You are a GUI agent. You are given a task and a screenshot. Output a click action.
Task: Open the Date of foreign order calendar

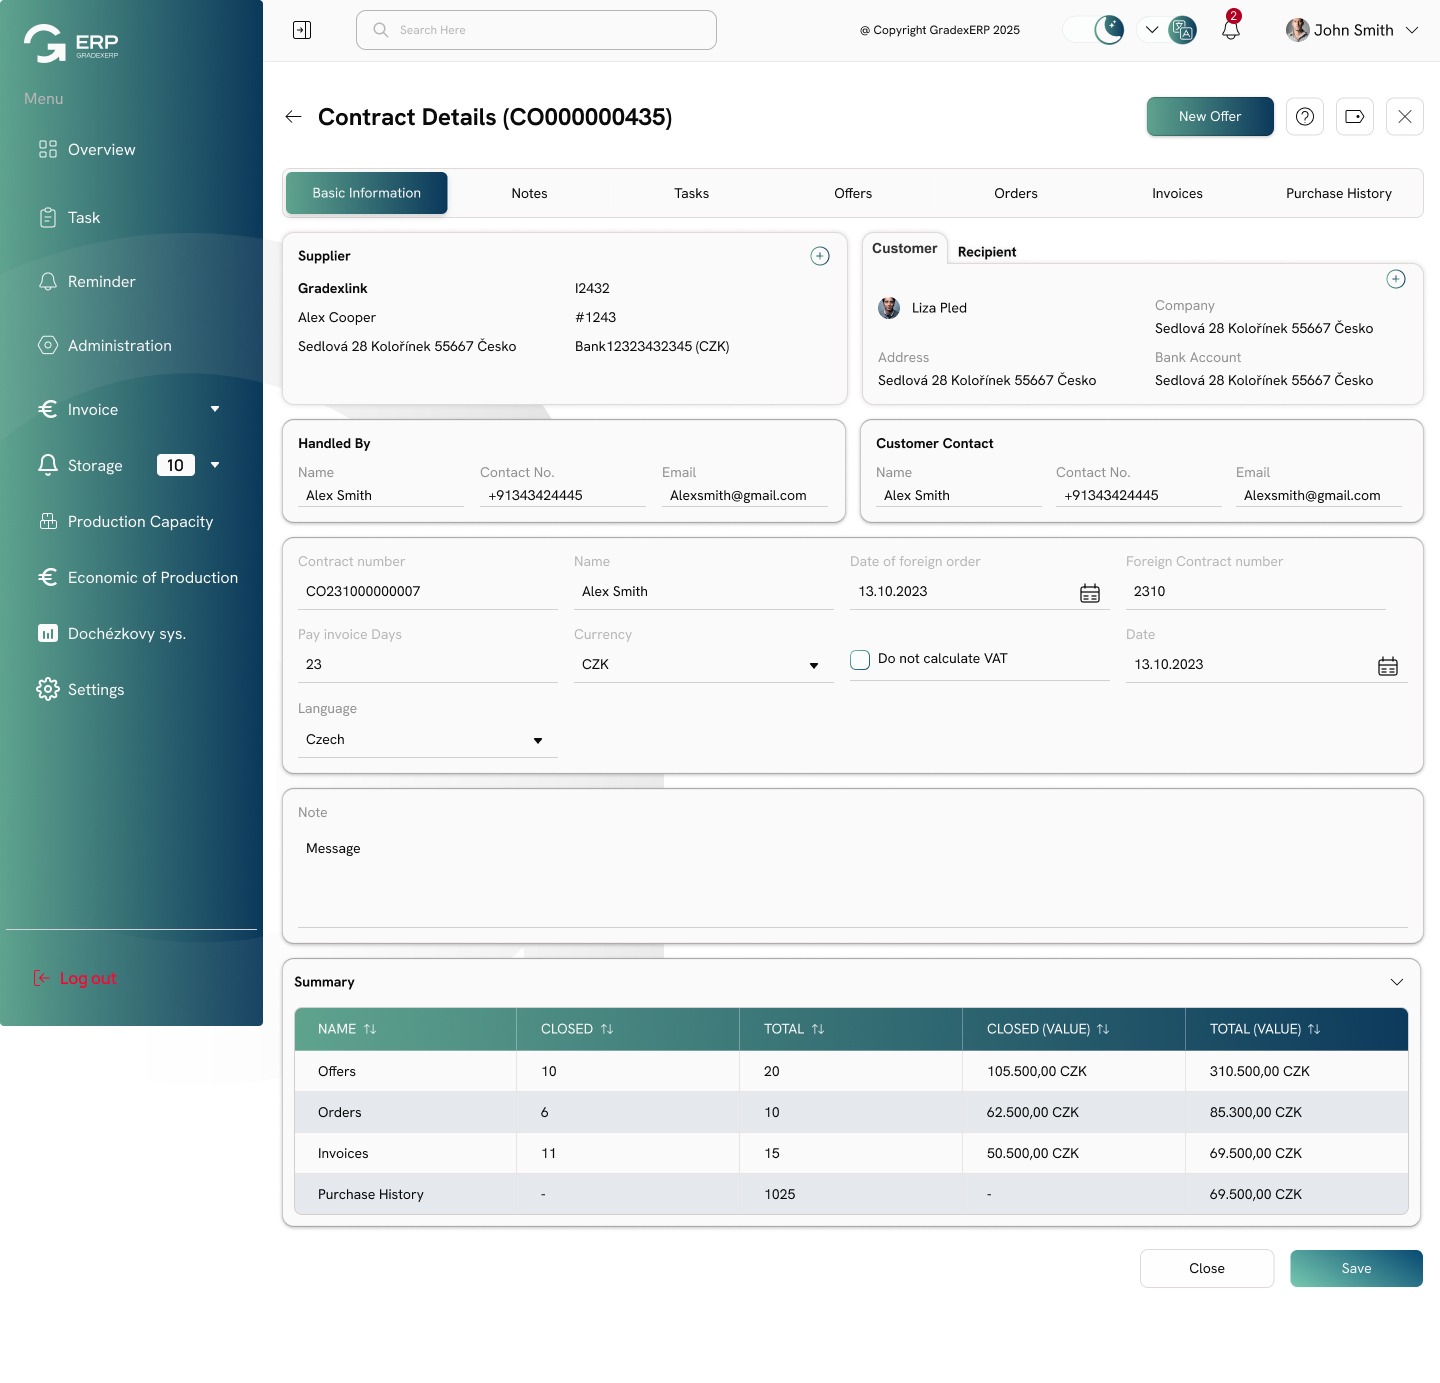(x=1090, y=593)
